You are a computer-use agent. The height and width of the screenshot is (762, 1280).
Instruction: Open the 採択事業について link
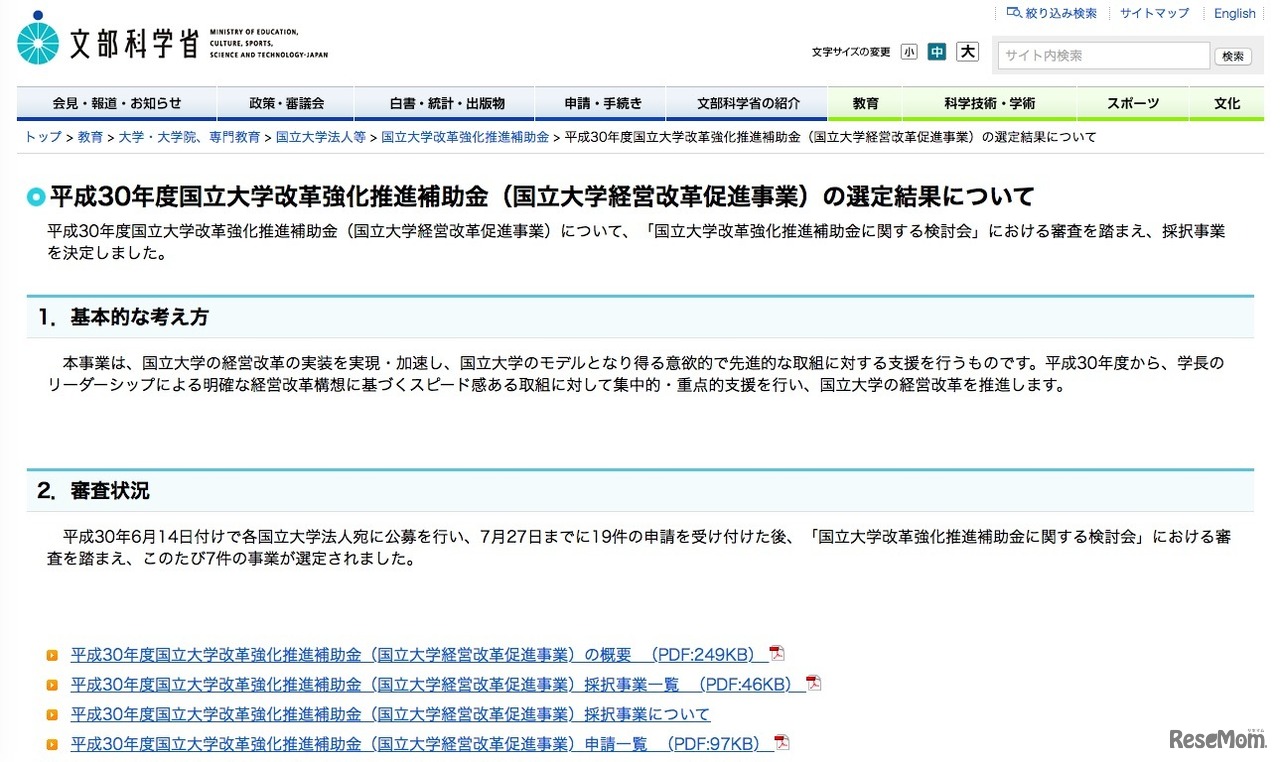(x=390, y=715)
